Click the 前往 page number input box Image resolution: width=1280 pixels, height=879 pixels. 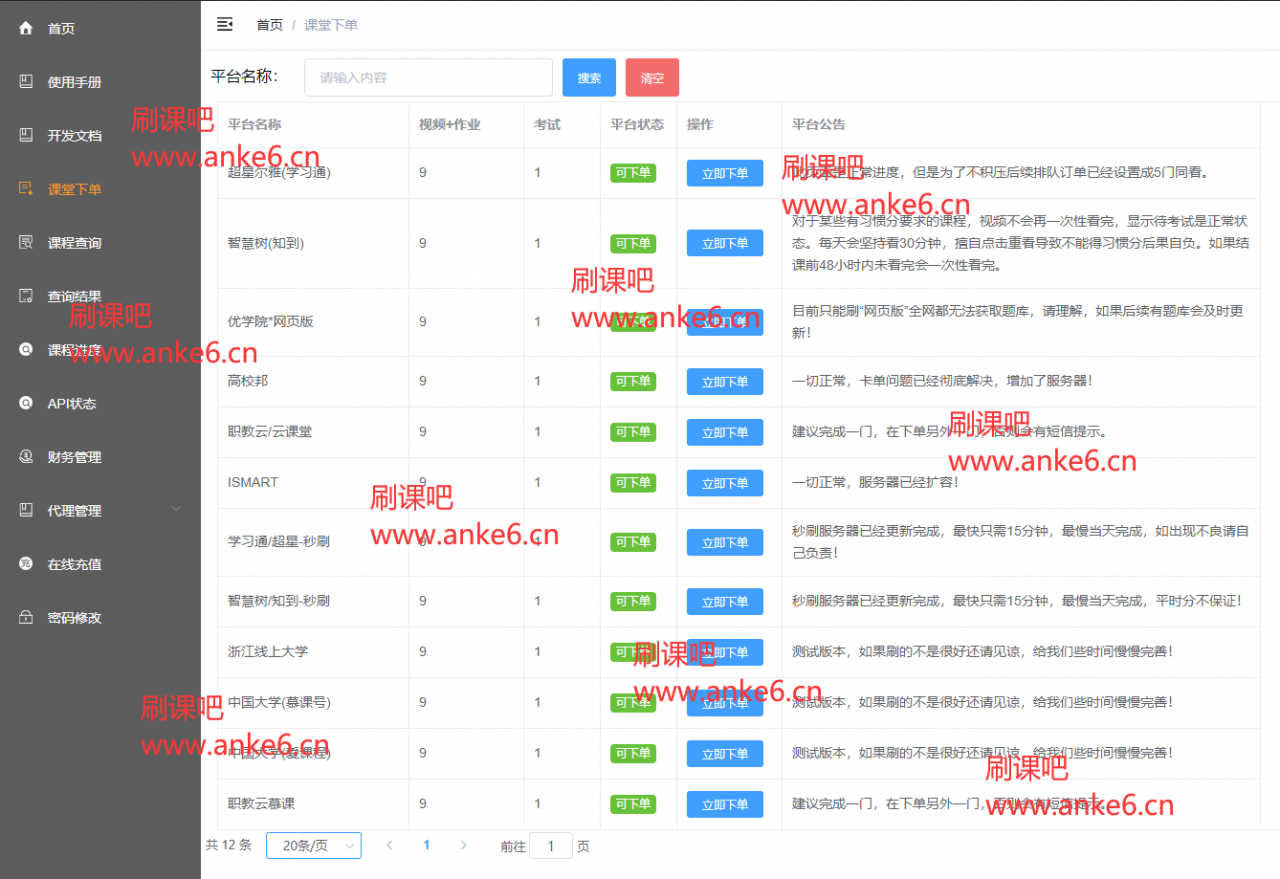point(550,846)
